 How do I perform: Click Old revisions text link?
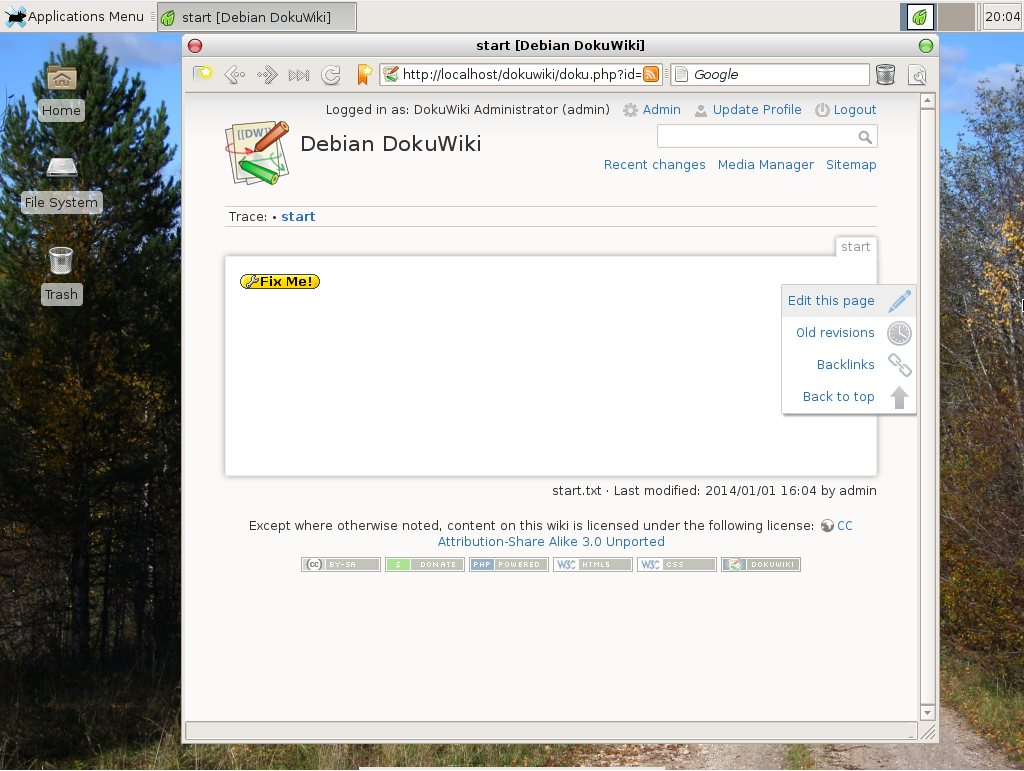(835, 333)
